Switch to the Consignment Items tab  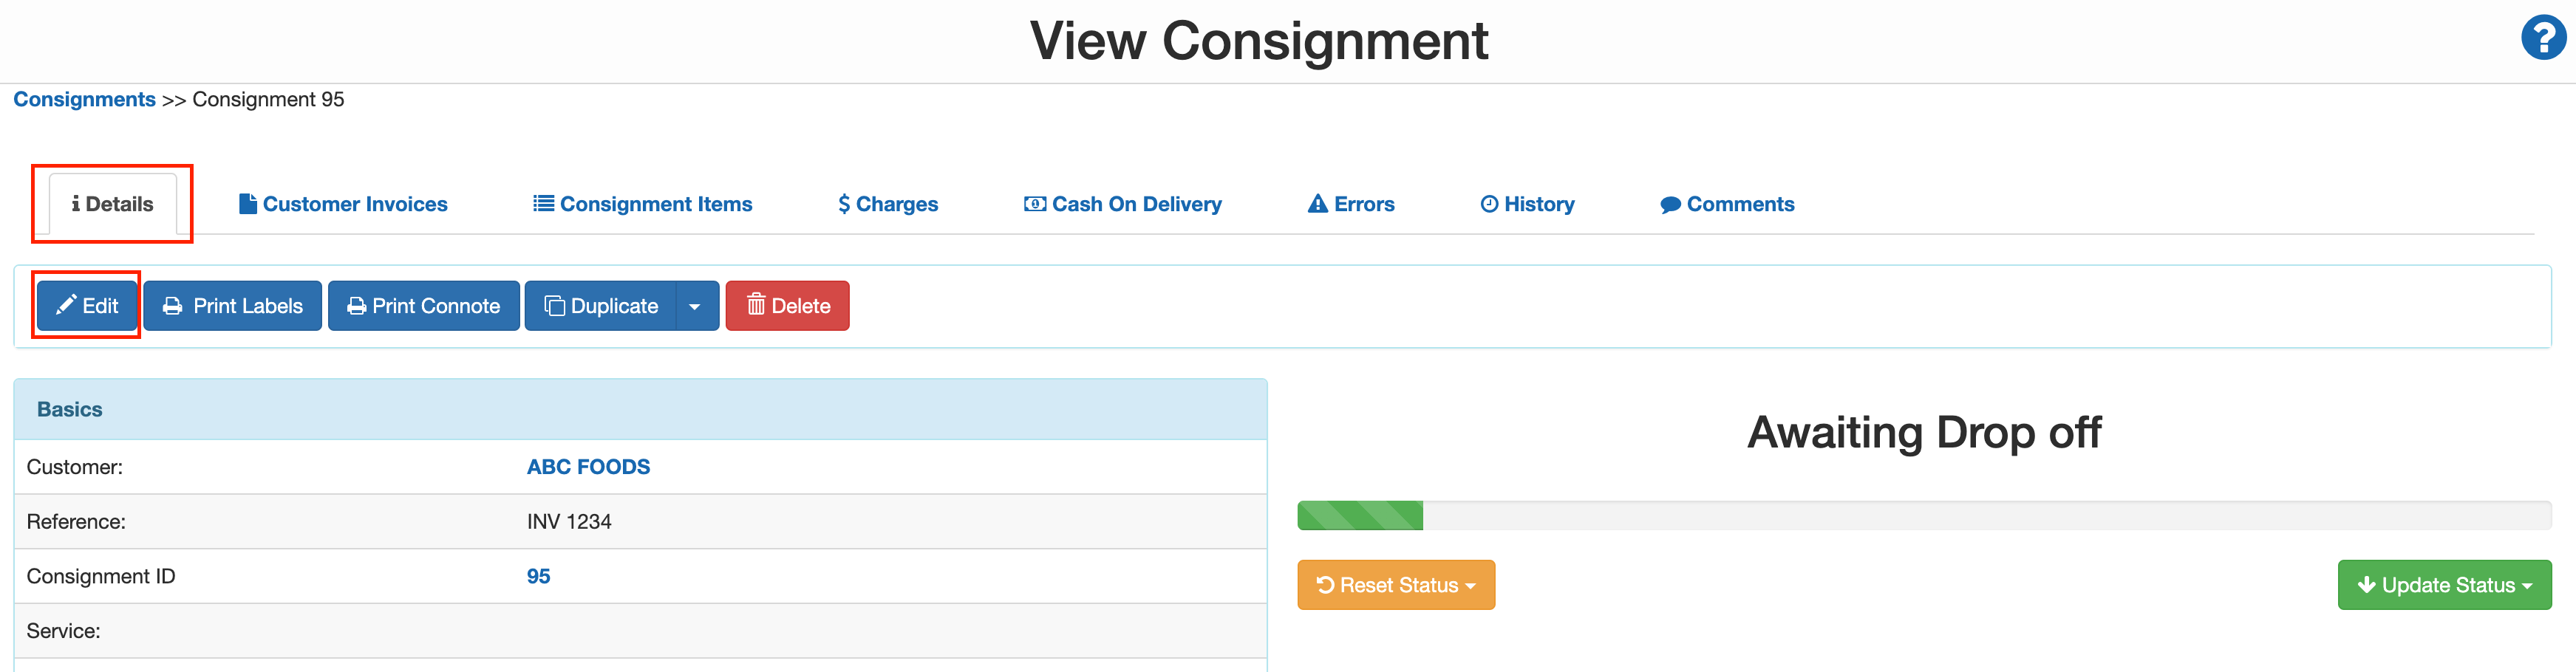[x=656, y=203]
